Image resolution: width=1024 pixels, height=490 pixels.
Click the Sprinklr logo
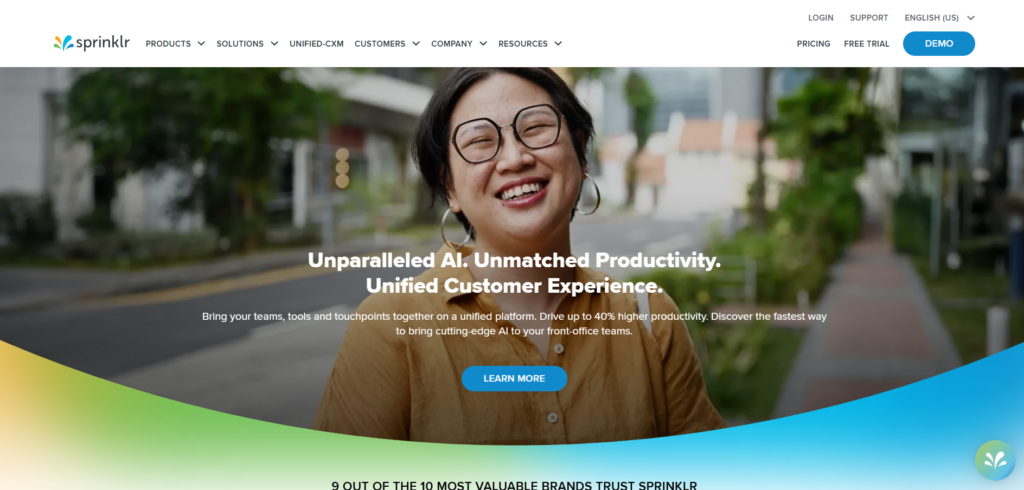pyautogui.click(x=91, y=43)
